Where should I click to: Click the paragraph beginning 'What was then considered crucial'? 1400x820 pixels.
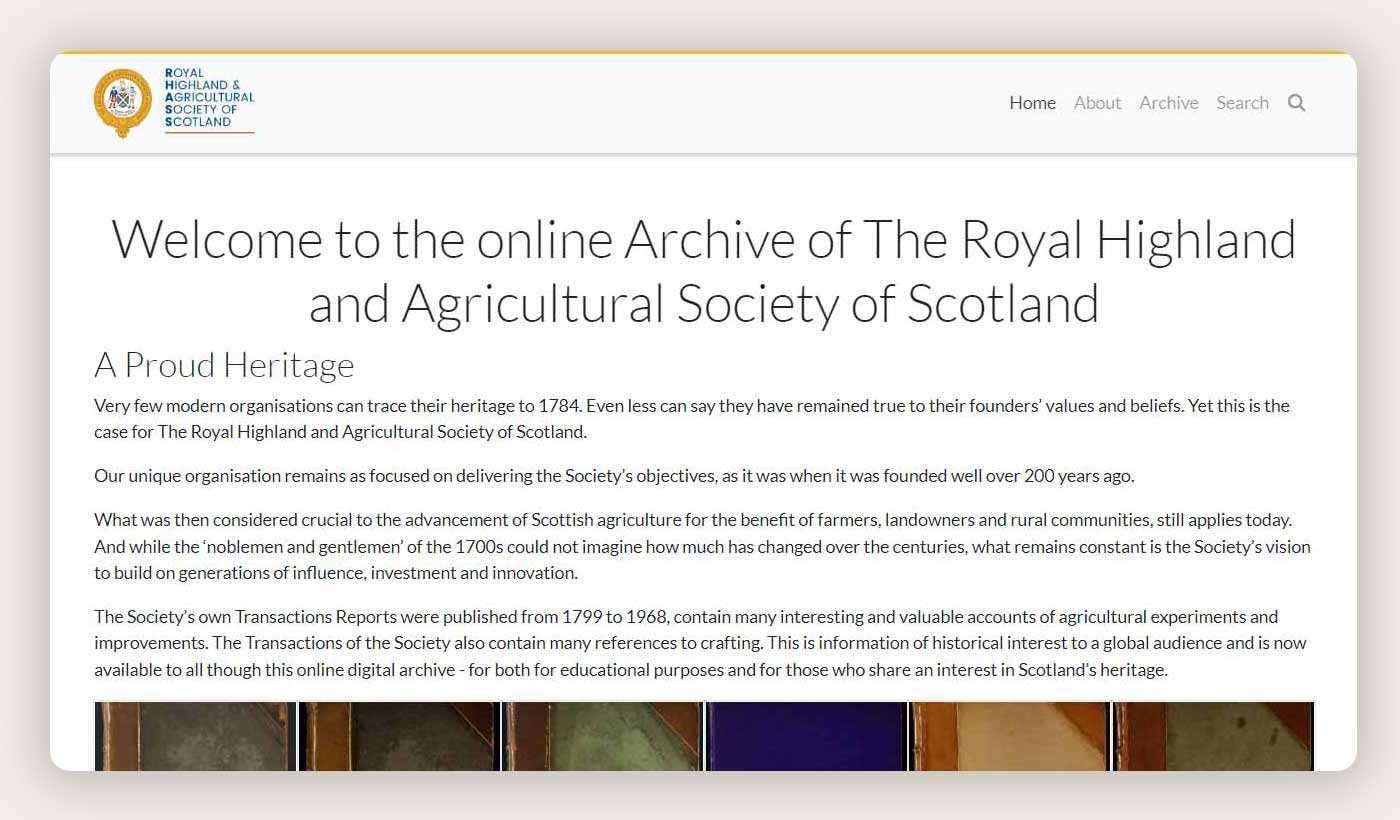click(x=702, y=547)
